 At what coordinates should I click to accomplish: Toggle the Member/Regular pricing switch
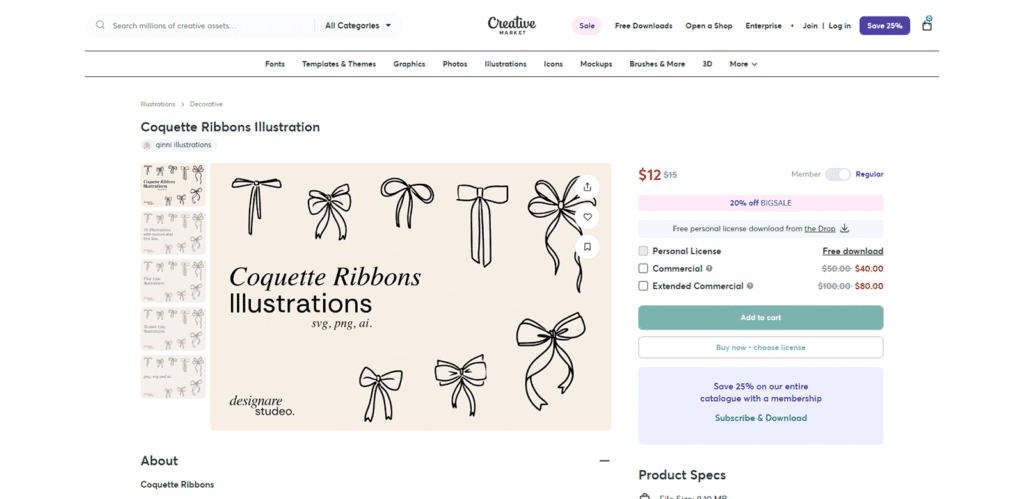(837, 174)
